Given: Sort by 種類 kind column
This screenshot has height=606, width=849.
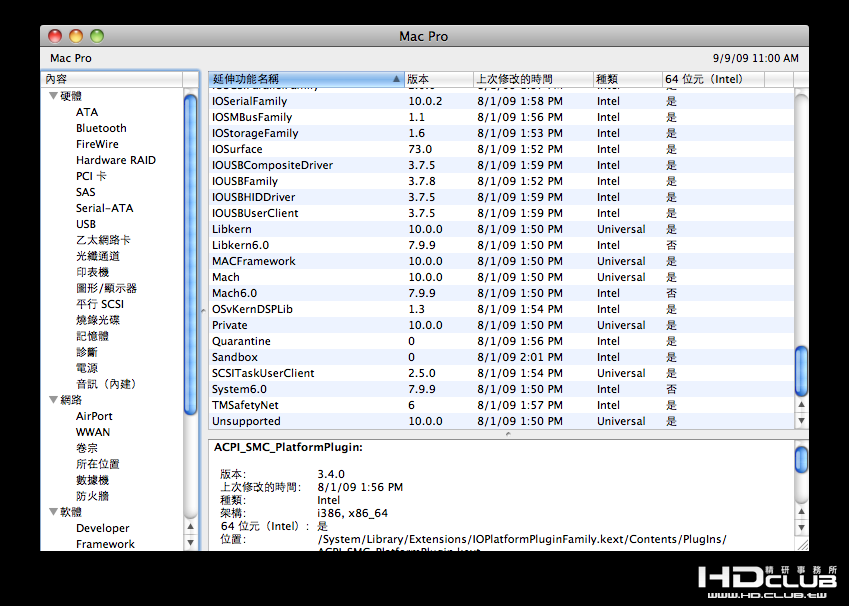Looking at the screenshot, I should (628, 79).
